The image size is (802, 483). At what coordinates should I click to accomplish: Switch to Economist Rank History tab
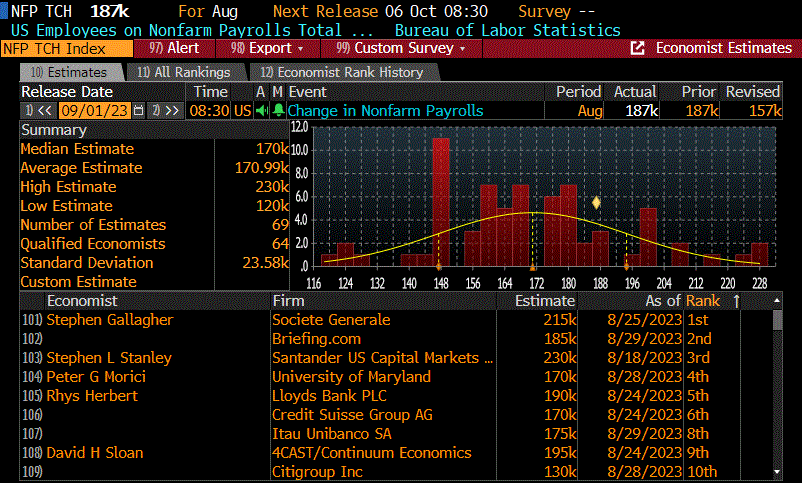(x=343, y=72)
